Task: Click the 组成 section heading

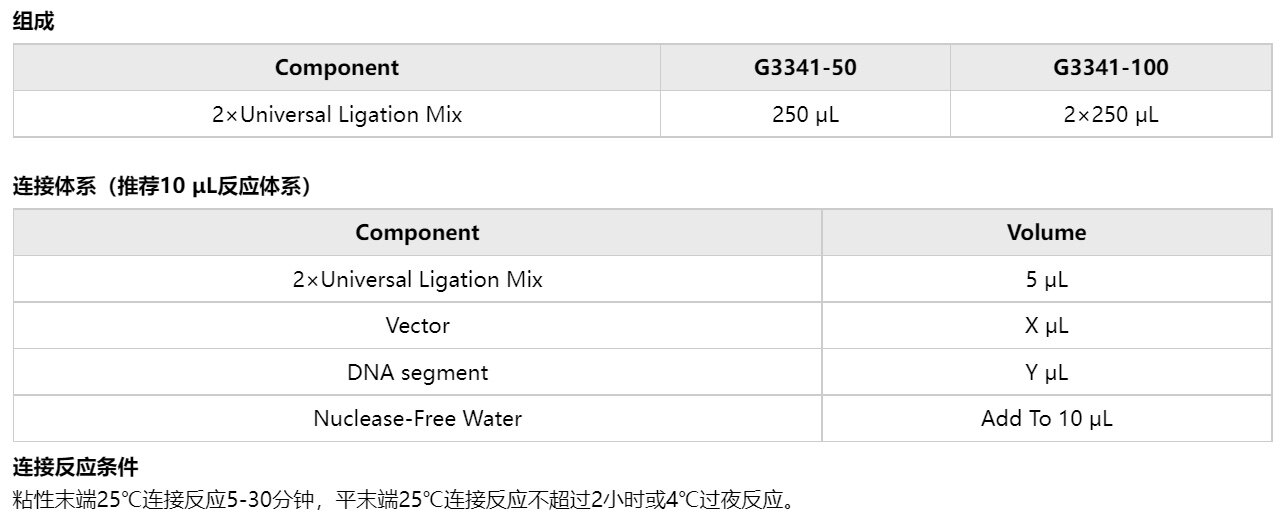Action: (x=33, y=23)
